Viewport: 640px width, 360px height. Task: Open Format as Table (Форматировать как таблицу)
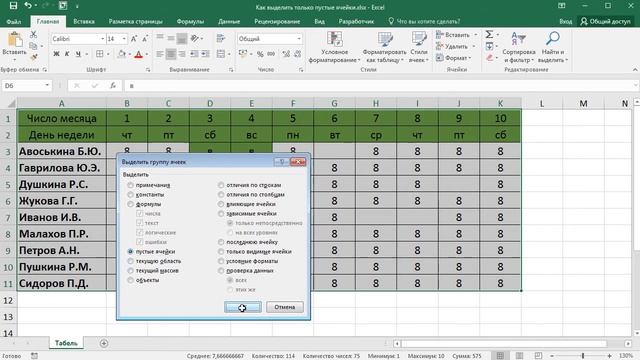pos(384,48)
